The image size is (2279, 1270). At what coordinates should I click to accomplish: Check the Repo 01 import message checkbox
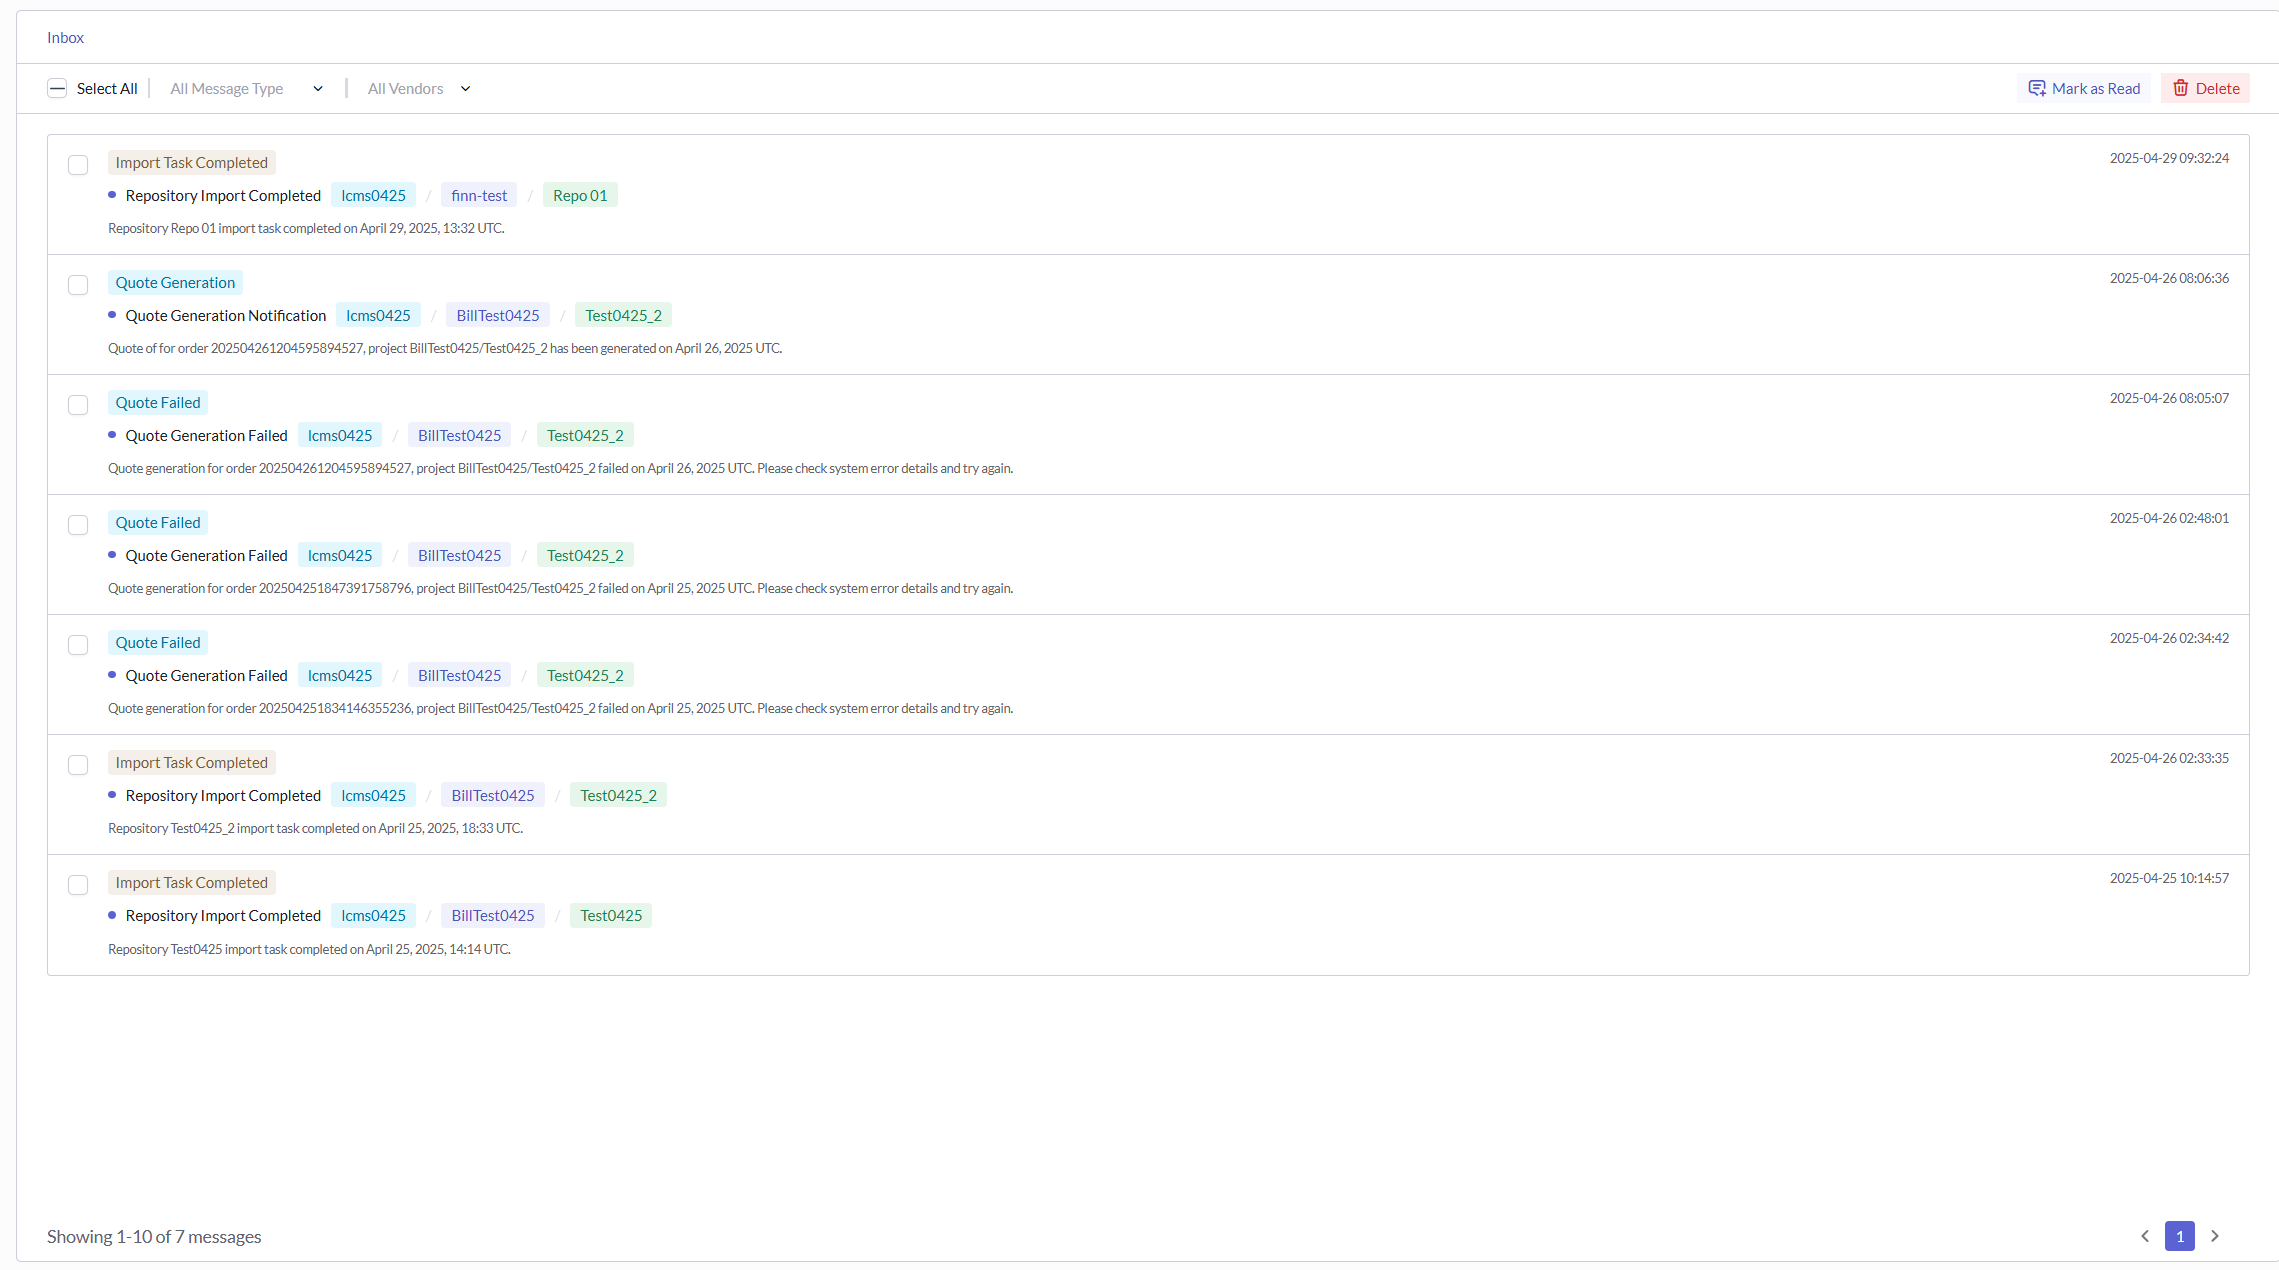click(x=78, y=165)
